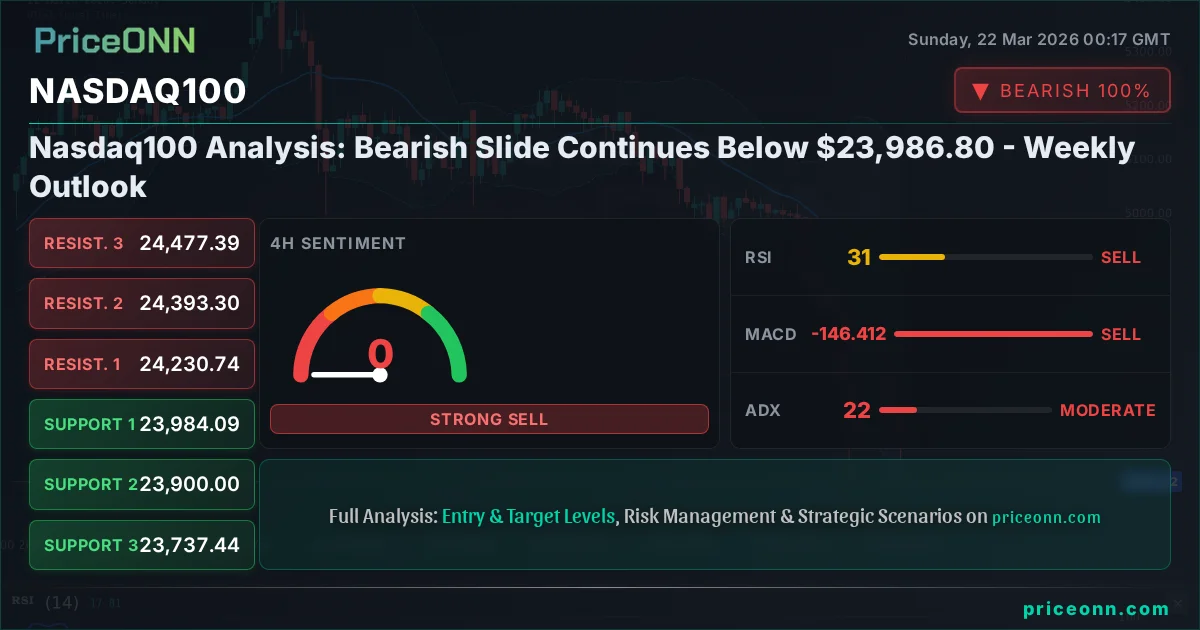This screenshot has height=630, width=1200.
Task: Click the PriceONN logo
Action: pyautogui.click(x=113, y=41)
